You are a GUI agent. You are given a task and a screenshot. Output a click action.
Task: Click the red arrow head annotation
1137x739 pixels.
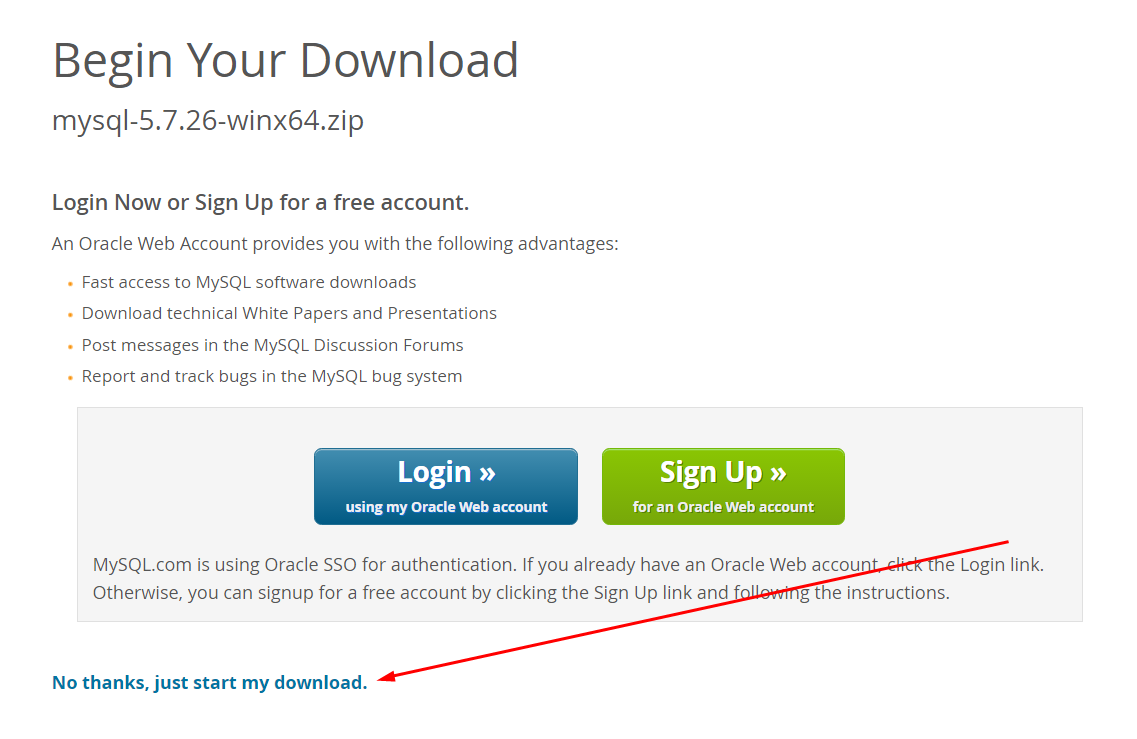pyautogui.click(x=386, y=677)
